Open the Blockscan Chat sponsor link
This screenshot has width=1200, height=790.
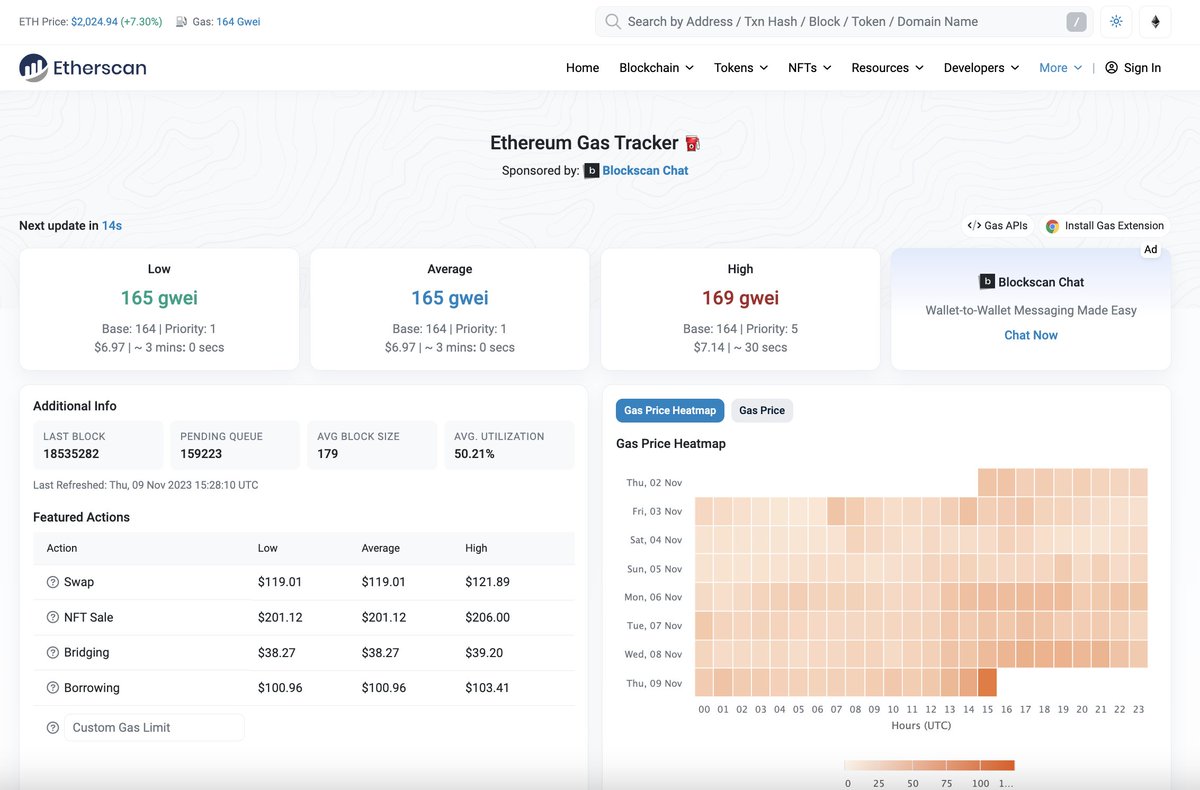coord(645,171)
